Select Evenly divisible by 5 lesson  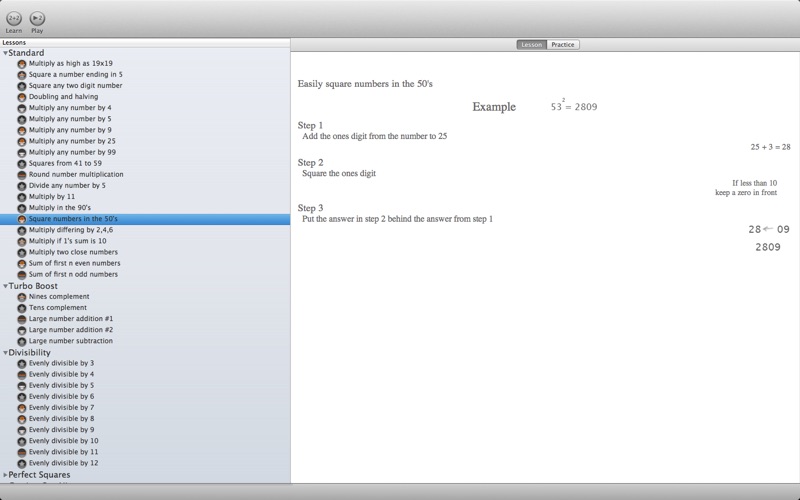point(61,385)
